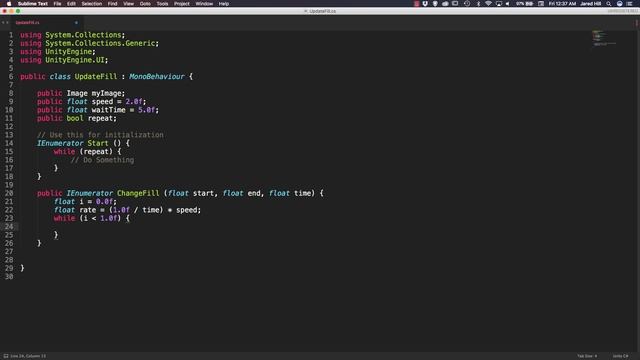This screenshot has height=360, width=640.
Task: Open the View menu
Action: [x=129, y=4]
